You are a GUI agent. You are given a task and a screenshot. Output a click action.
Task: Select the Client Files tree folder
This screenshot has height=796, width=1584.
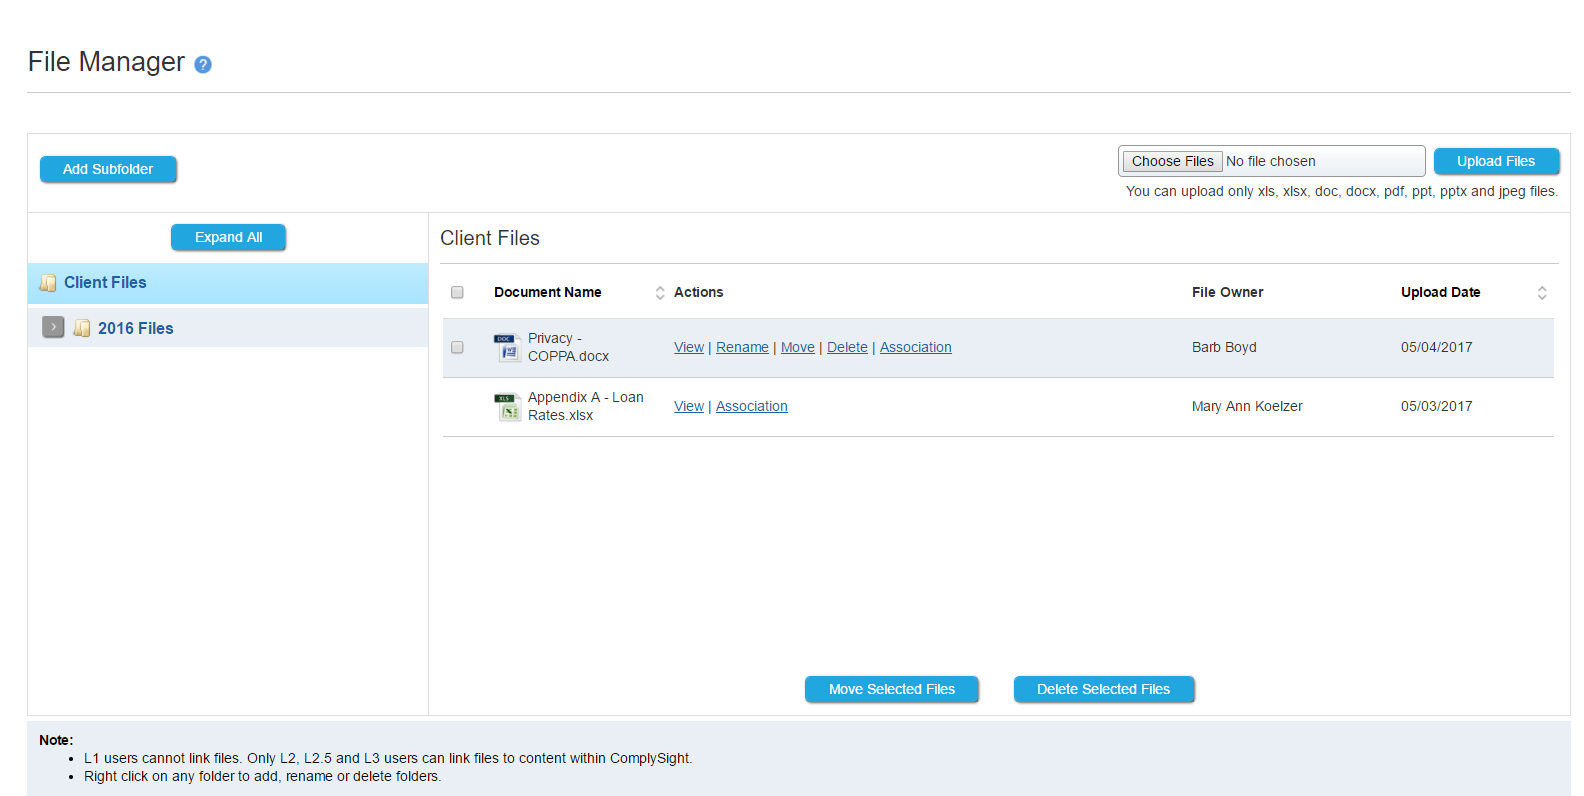pyautogui.click(x=228, y=283)
